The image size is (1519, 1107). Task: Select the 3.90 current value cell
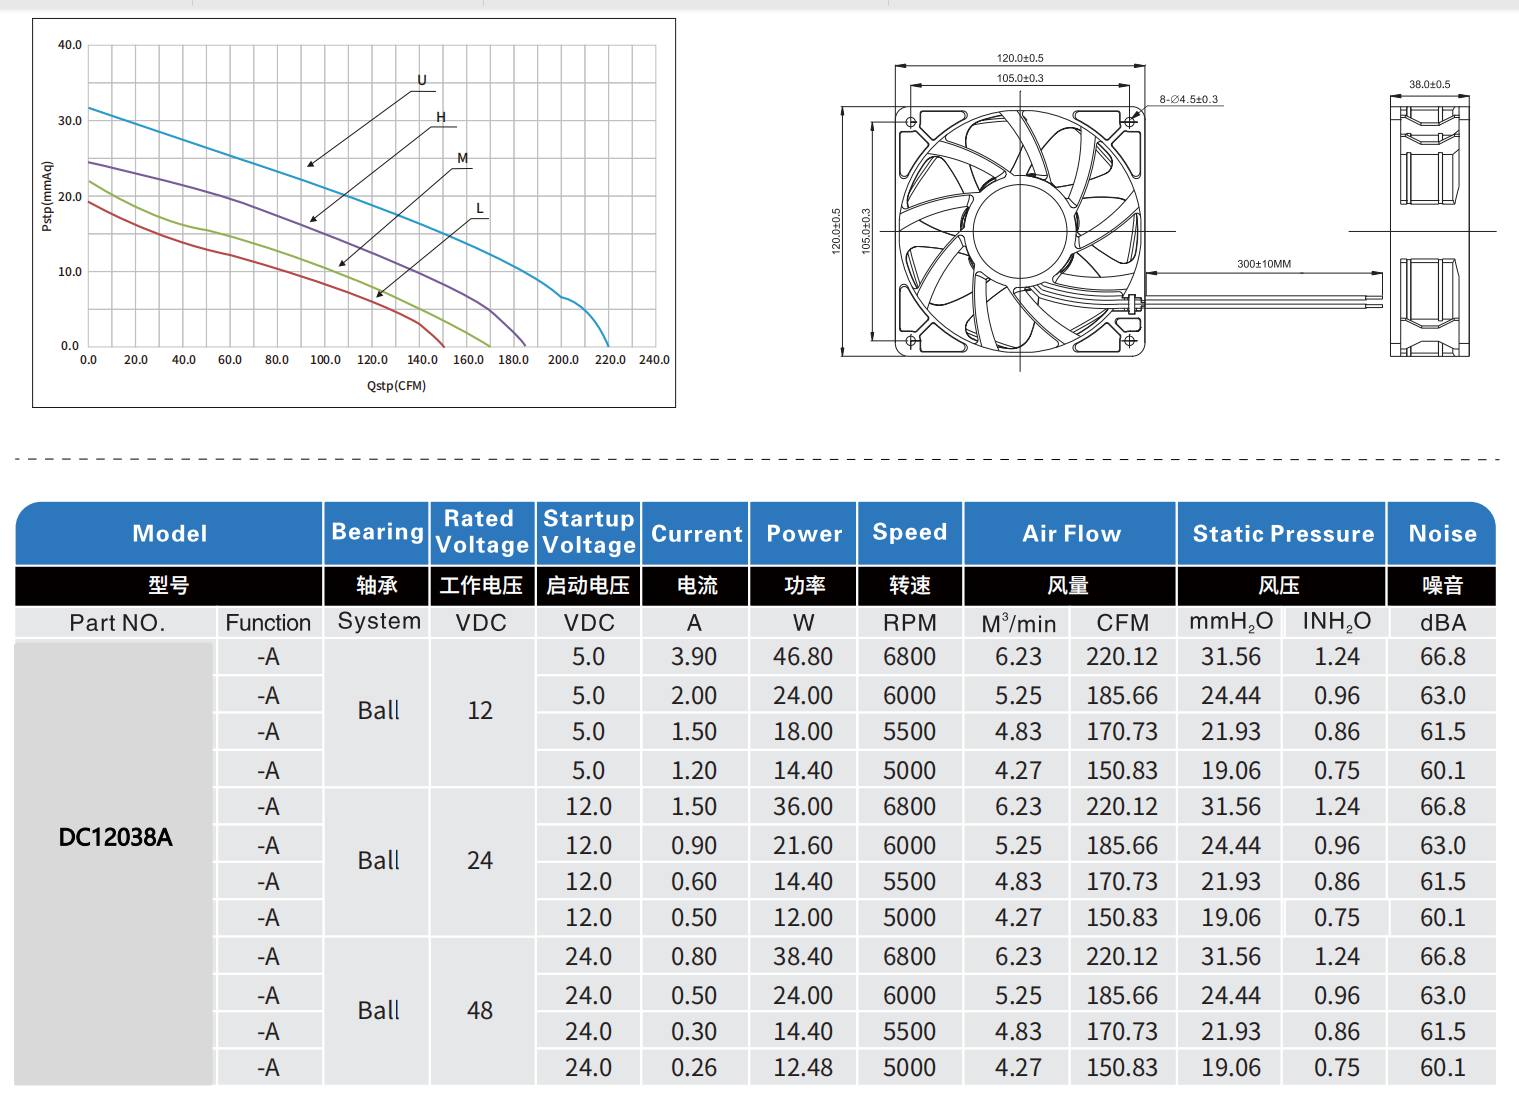pyautogui.click(x=694, y=657)
